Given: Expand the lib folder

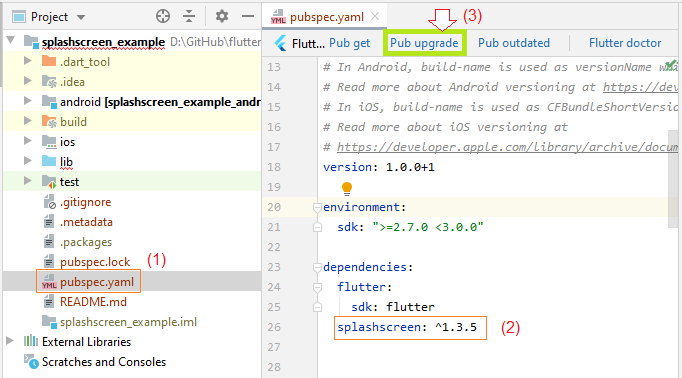Looking at the screenshot, I should pyautogui.click(x=27, y=161).
